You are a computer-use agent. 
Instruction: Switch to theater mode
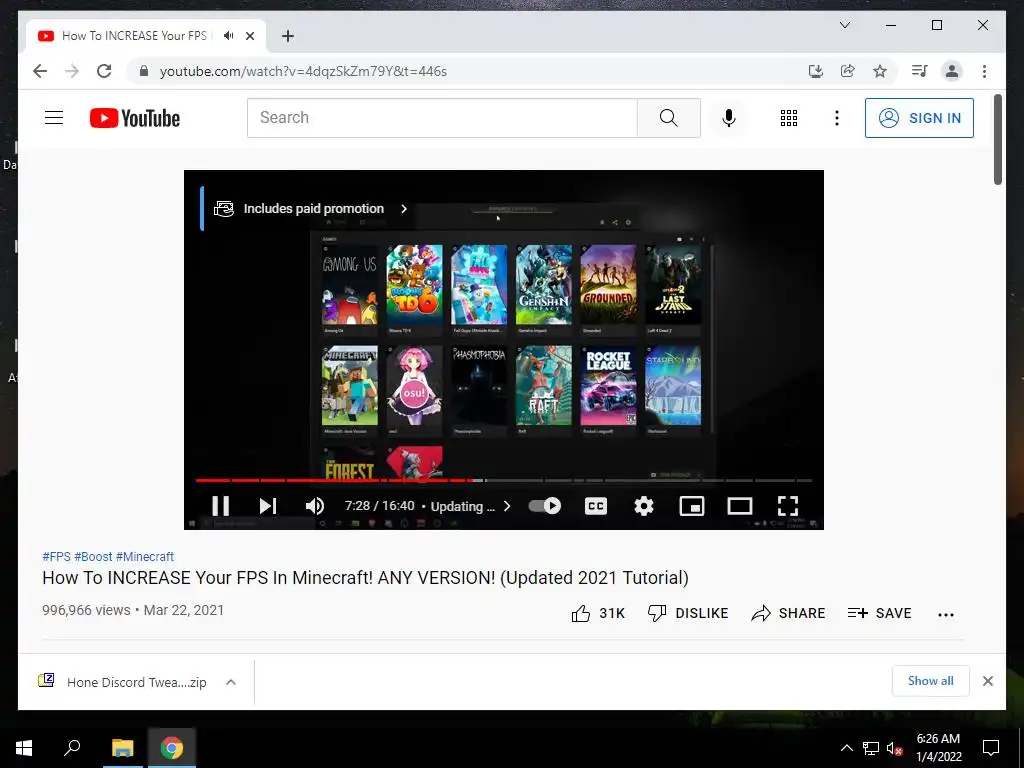[x=740, y=506]
